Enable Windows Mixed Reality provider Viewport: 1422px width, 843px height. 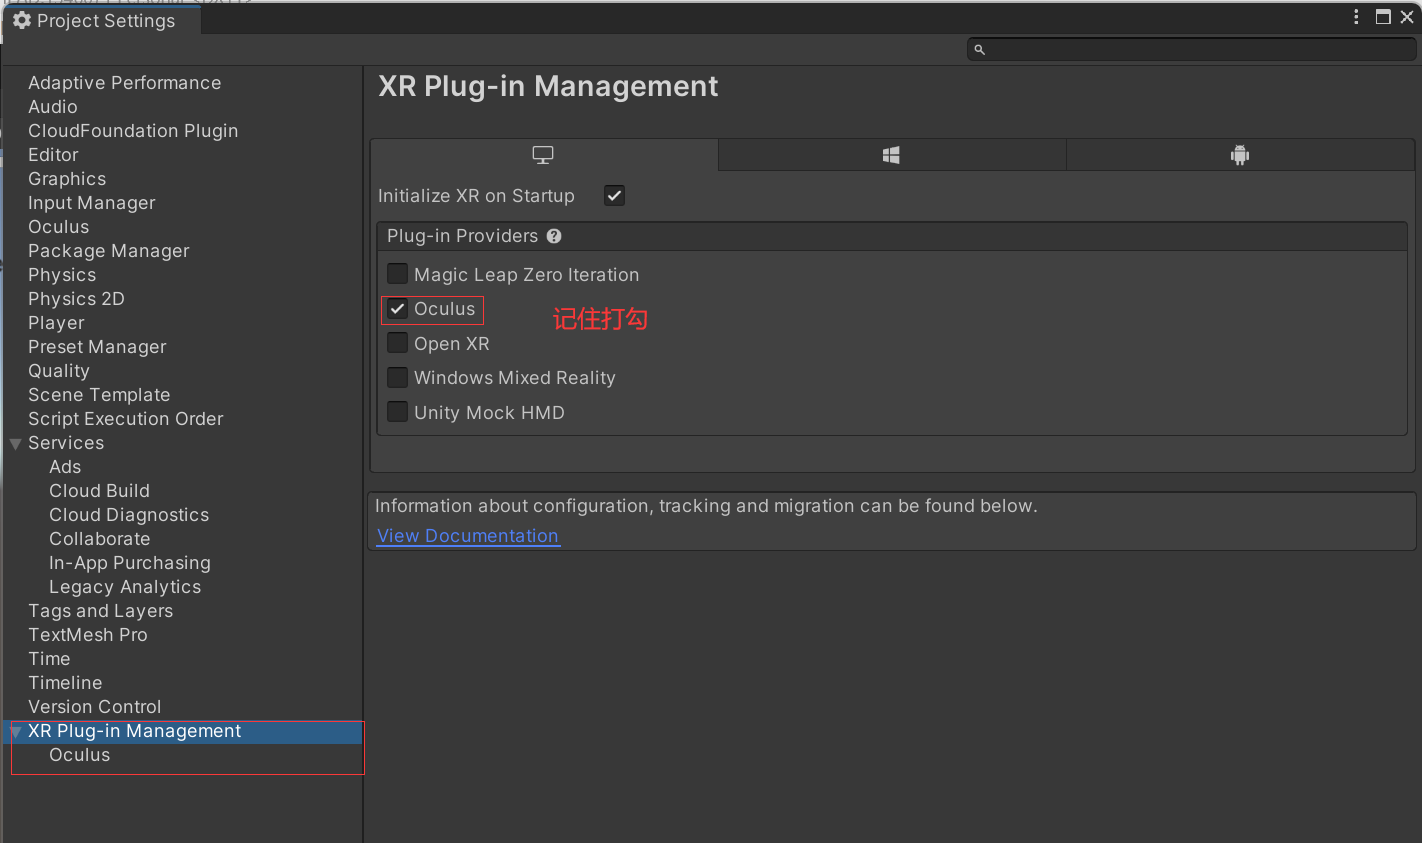tap(397, 377)
